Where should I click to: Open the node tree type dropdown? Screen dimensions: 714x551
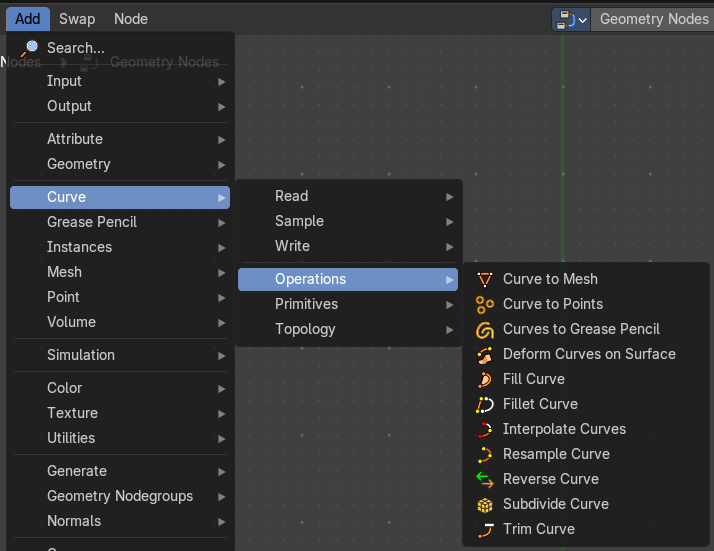click(571, 20)
